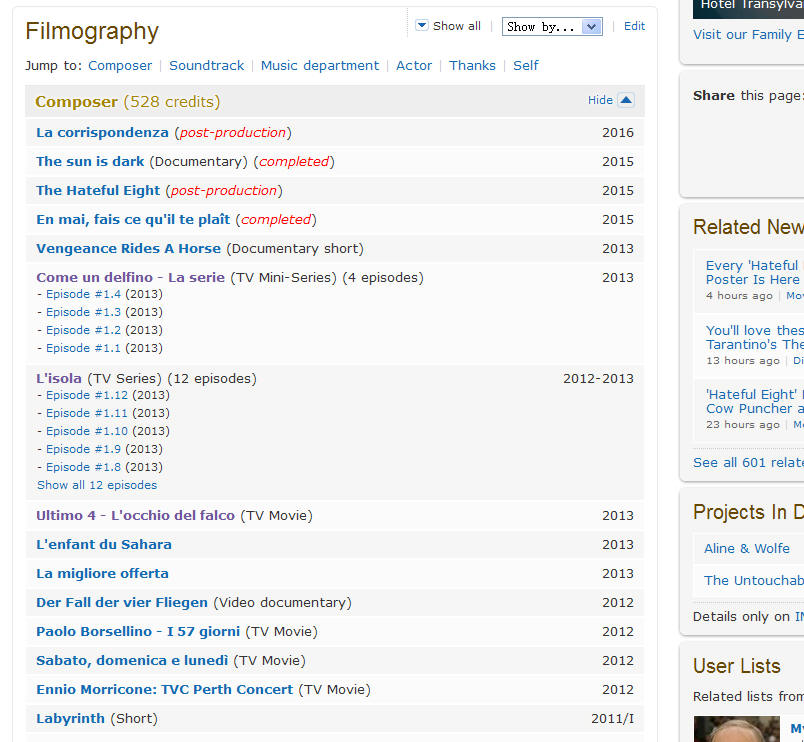Expand Show all 12 episodes of L'isola
The image size is (804, 742).
point(97,485)
